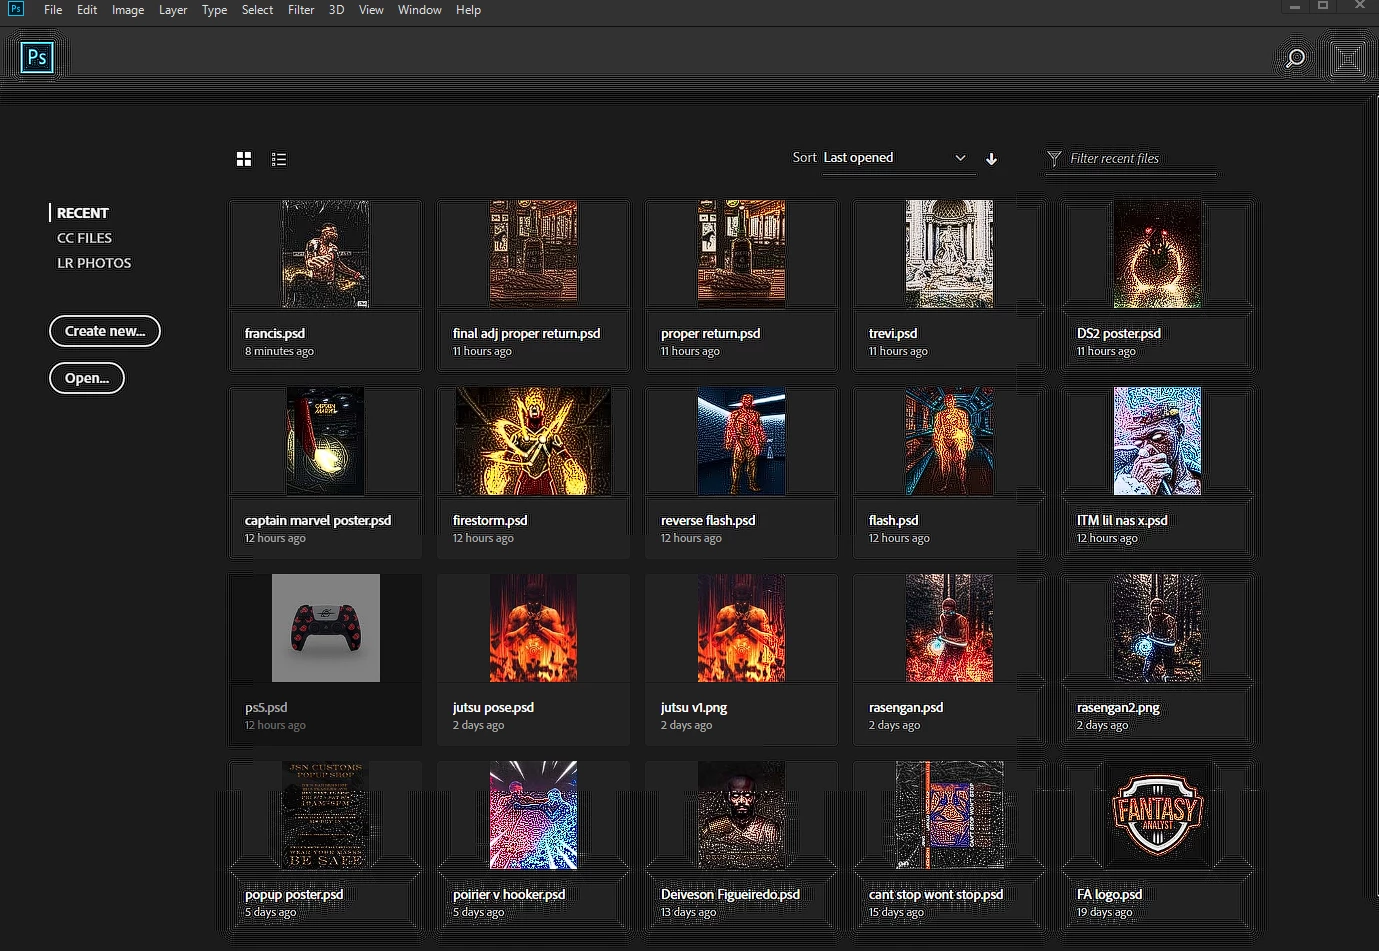Screen dimensions: 1379x951
Task: Open ITM lil nas x.psd thumbnail
Action: [x=1157, y=441]
